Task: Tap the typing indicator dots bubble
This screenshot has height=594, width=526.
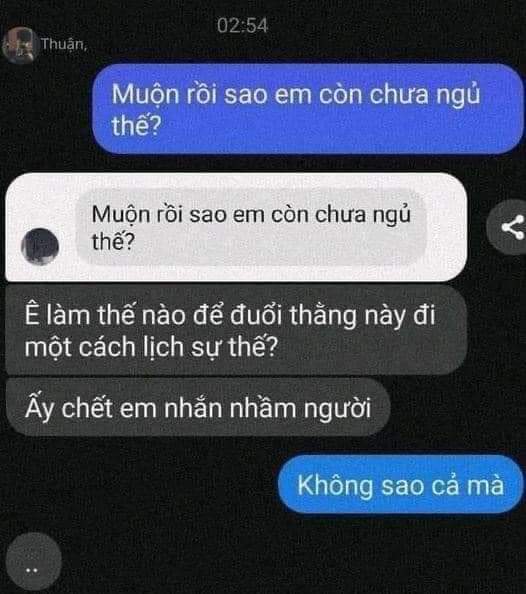Action: click(x=33, y=562)
